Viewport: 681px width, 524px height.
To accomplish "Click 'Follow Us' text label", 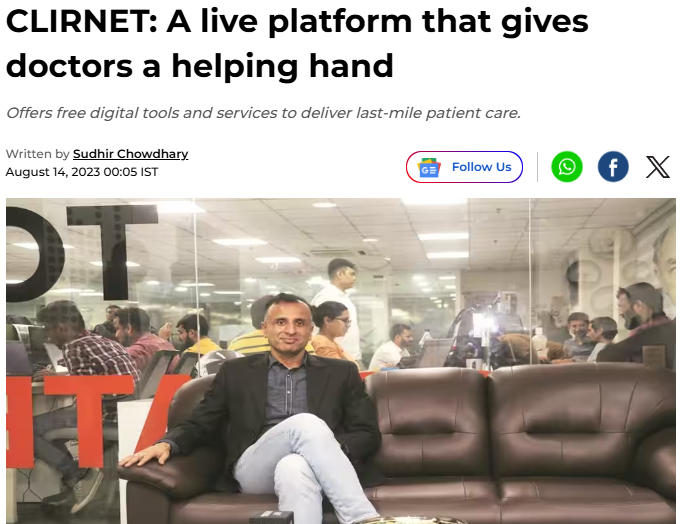I will [482, 167].
